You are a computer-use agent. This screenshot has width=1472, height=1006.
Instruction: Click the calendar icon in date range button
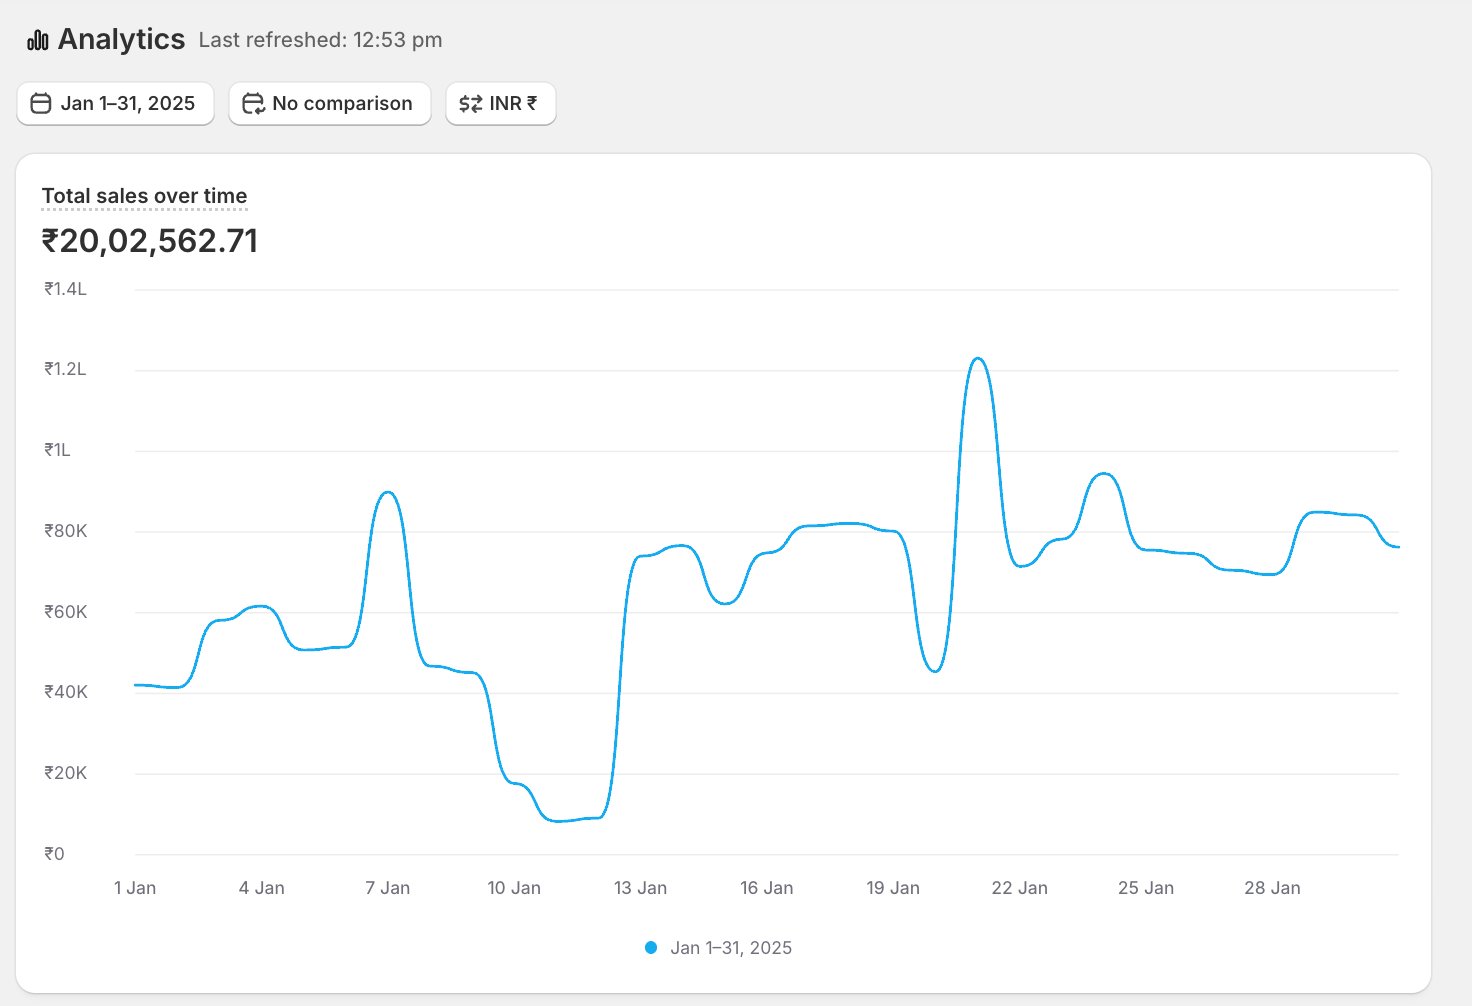(x=41, y=104)
